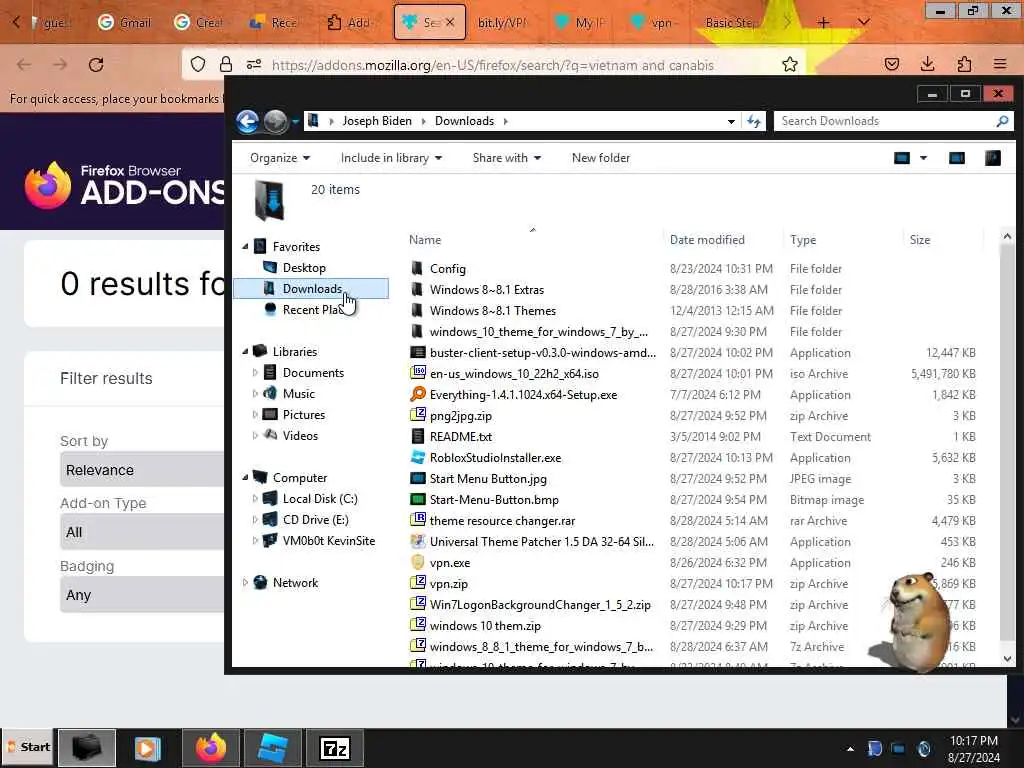Click Explorer's back navigation arrow
The height and width of the screenshot is (768, 1024).
248,121
